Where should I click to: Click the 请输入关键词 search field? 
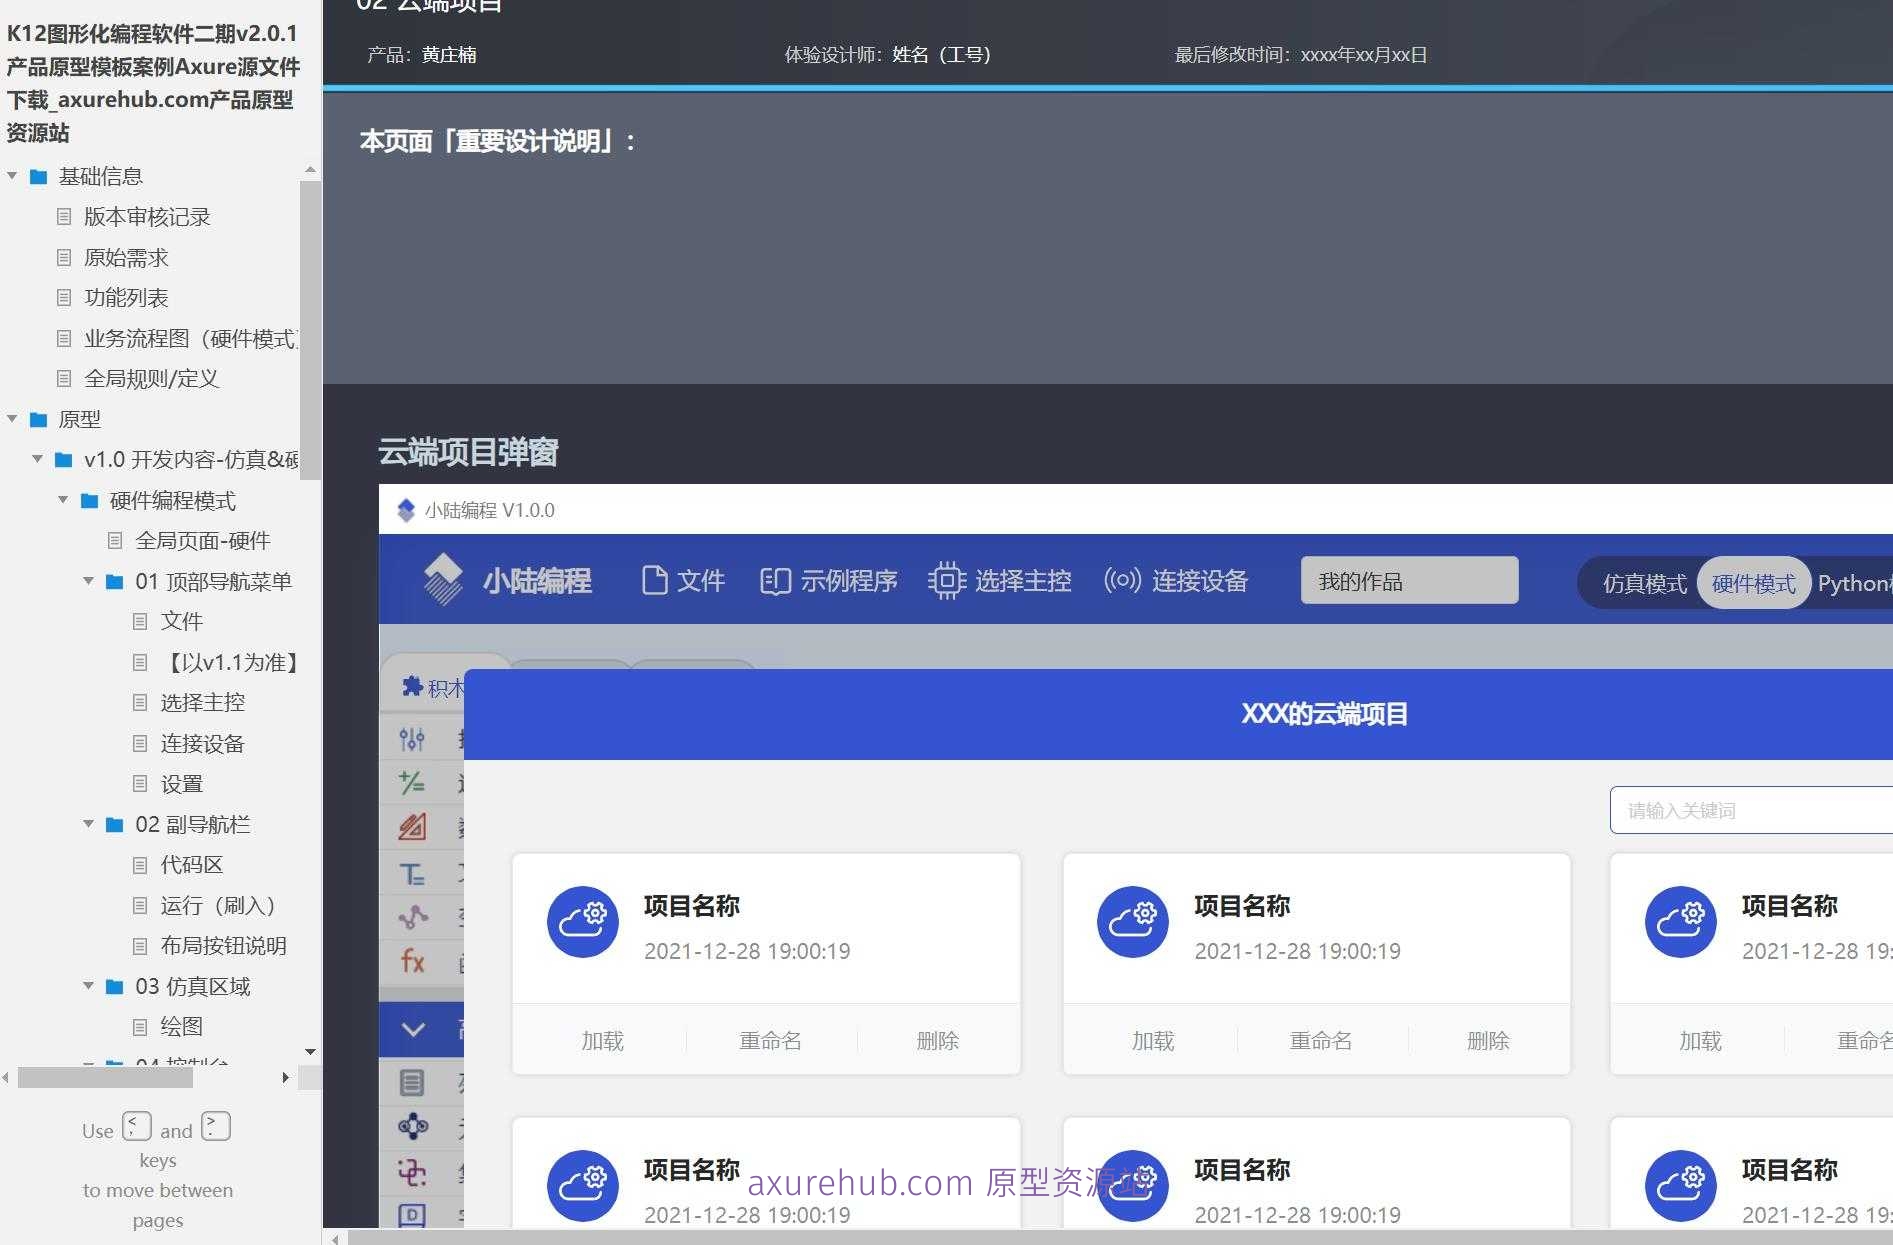1758,810
